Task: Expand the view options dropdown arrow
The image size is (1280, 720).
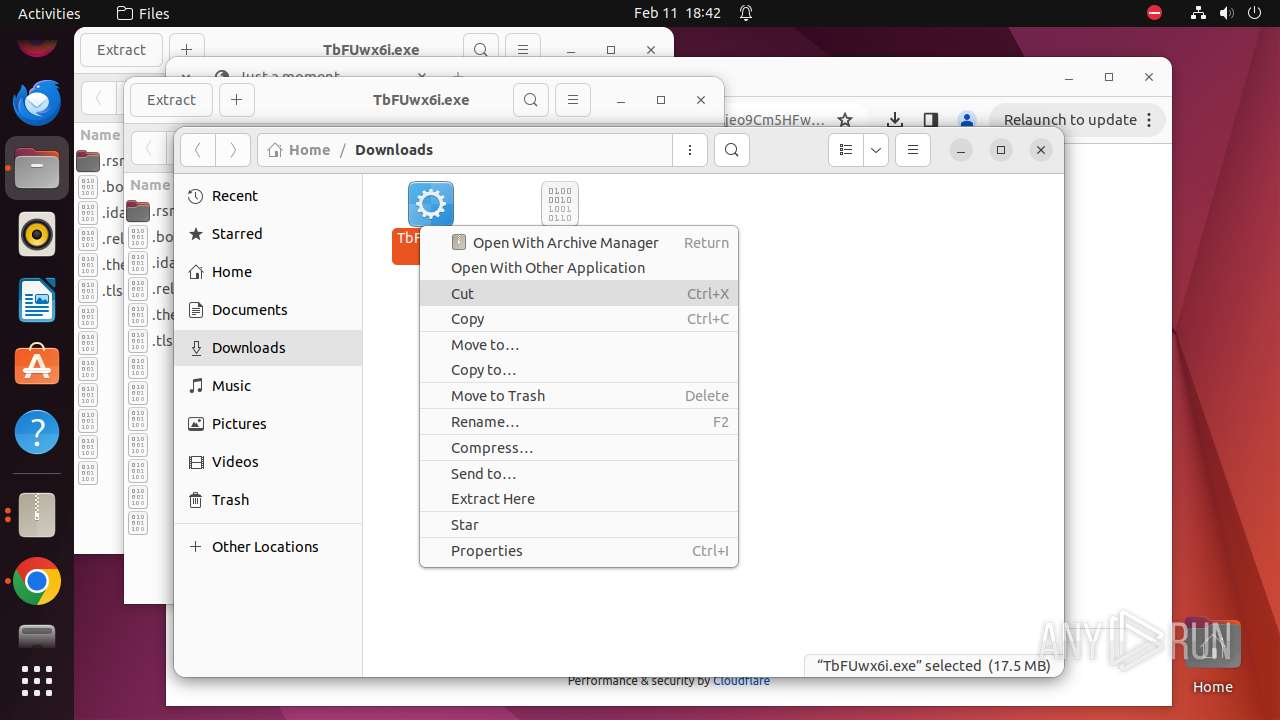Action: point(876,150)
